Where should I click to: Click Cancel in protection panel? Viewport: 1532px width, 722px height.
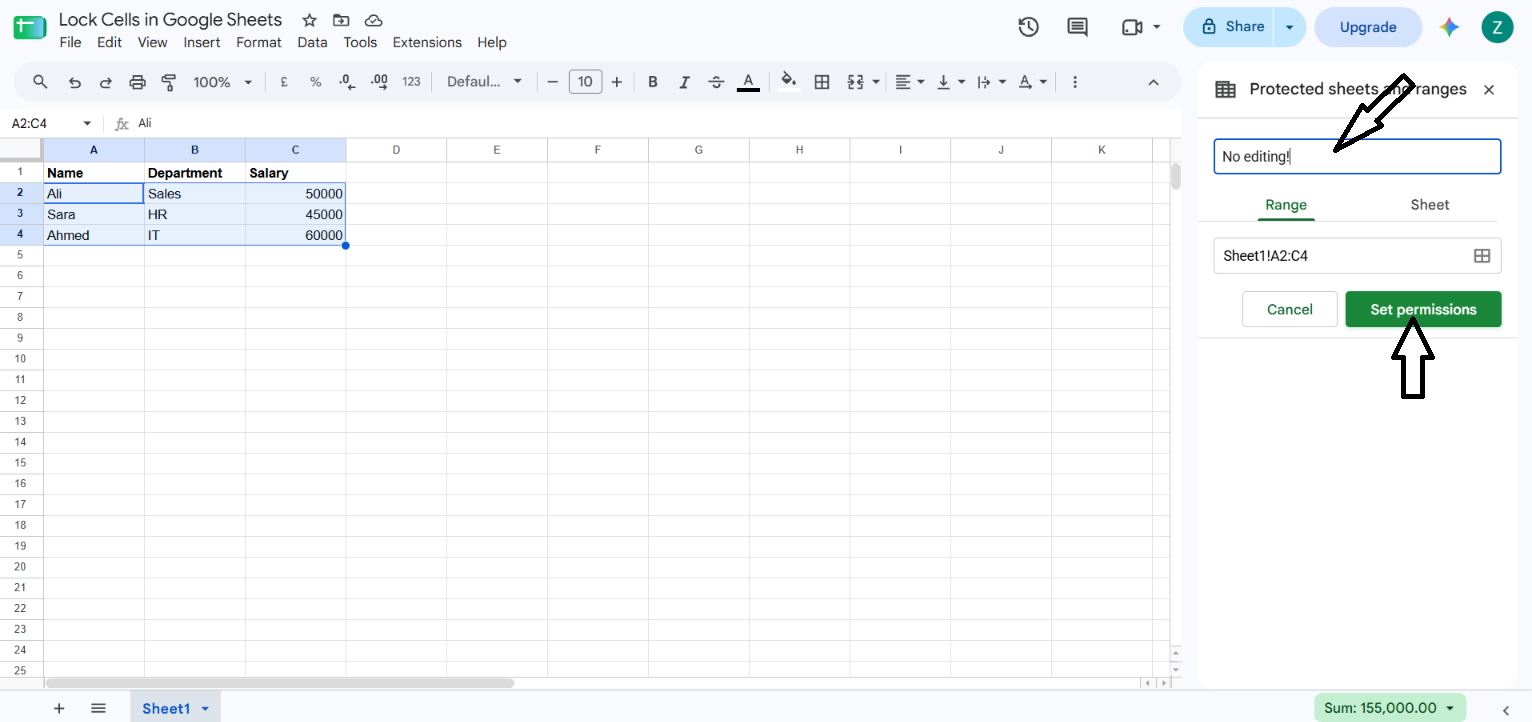[1290, 309]
